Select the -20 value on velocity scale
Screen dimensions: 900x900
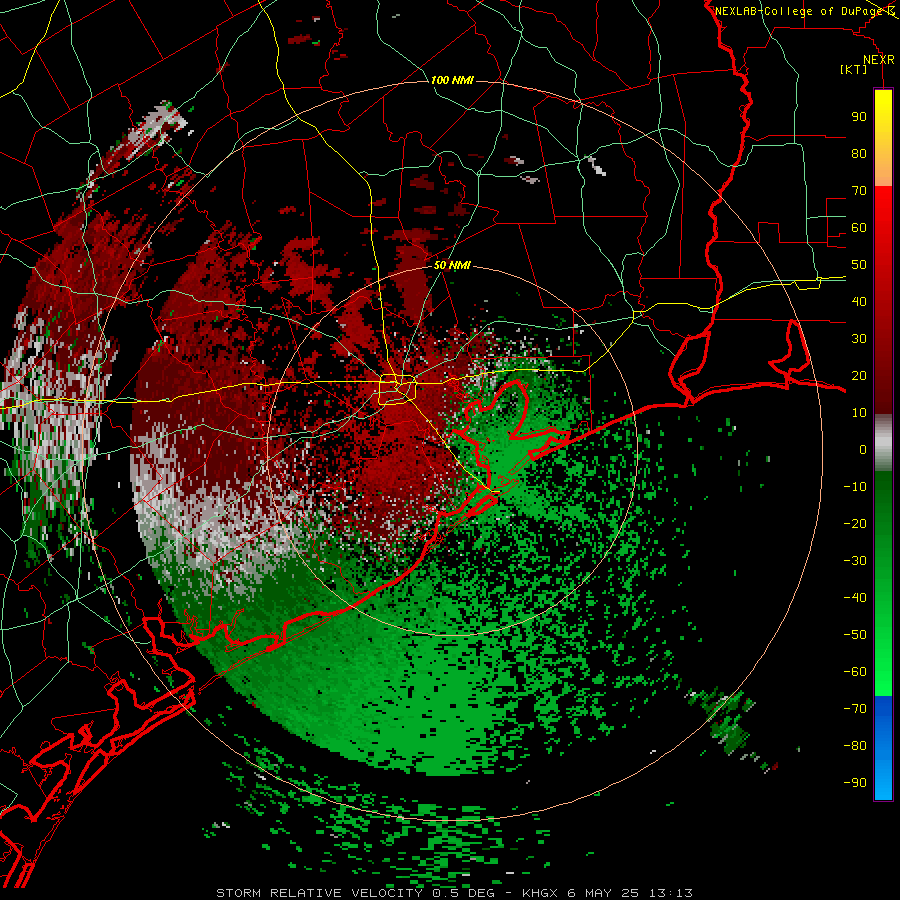[855, 524]
